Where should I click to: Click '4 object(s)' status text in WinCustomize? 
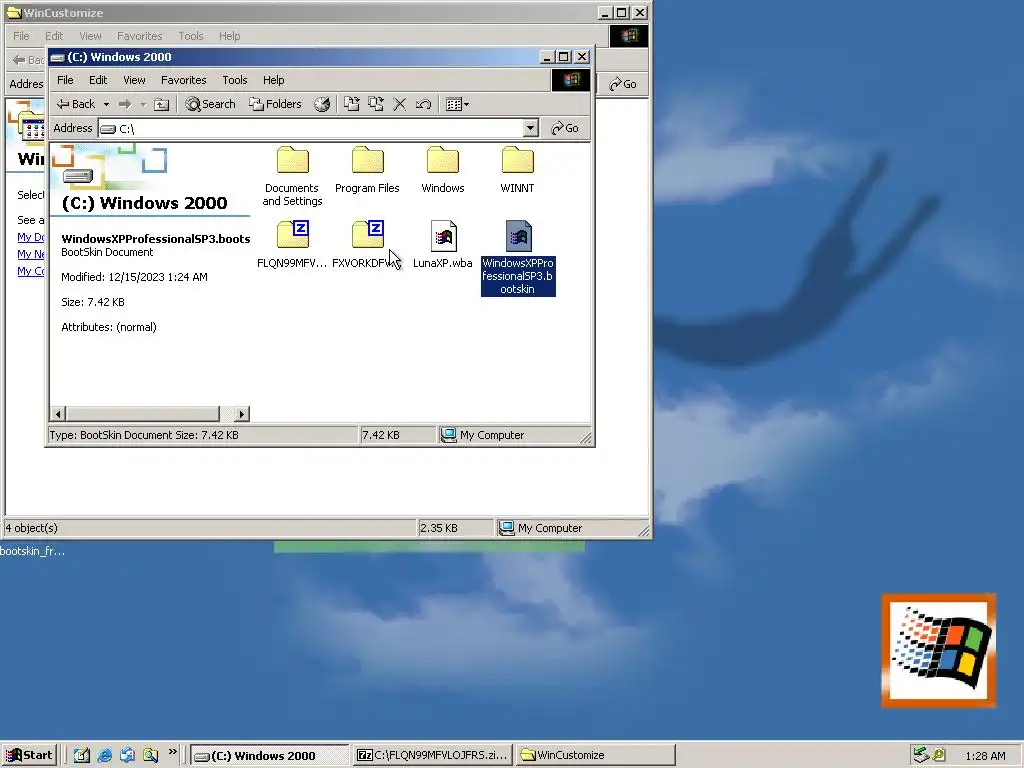pyautogui.click(x=31, y=528)
